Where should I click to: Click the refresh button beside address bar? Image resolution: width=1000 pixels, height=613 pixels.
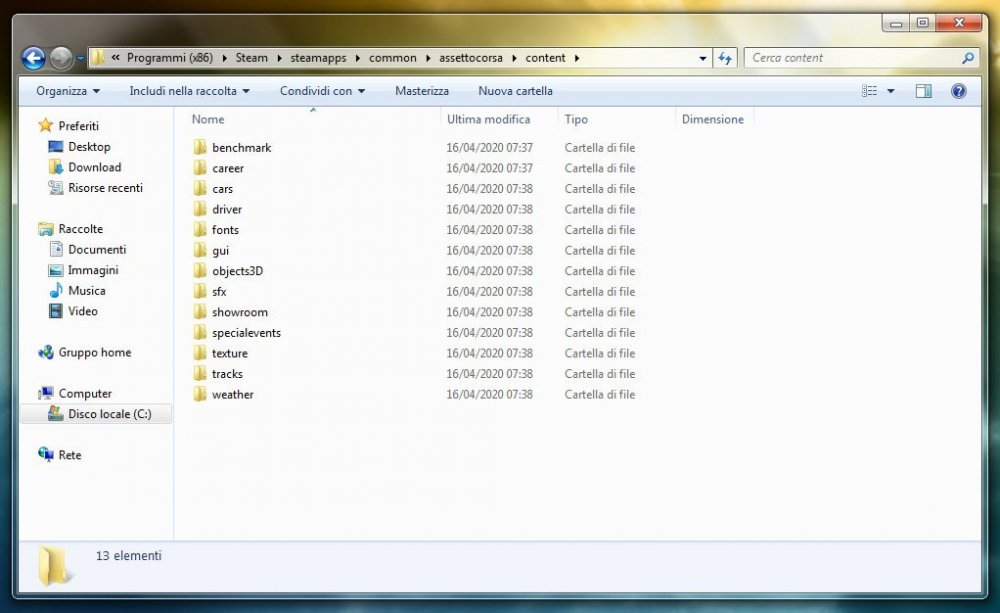[724, 58]
